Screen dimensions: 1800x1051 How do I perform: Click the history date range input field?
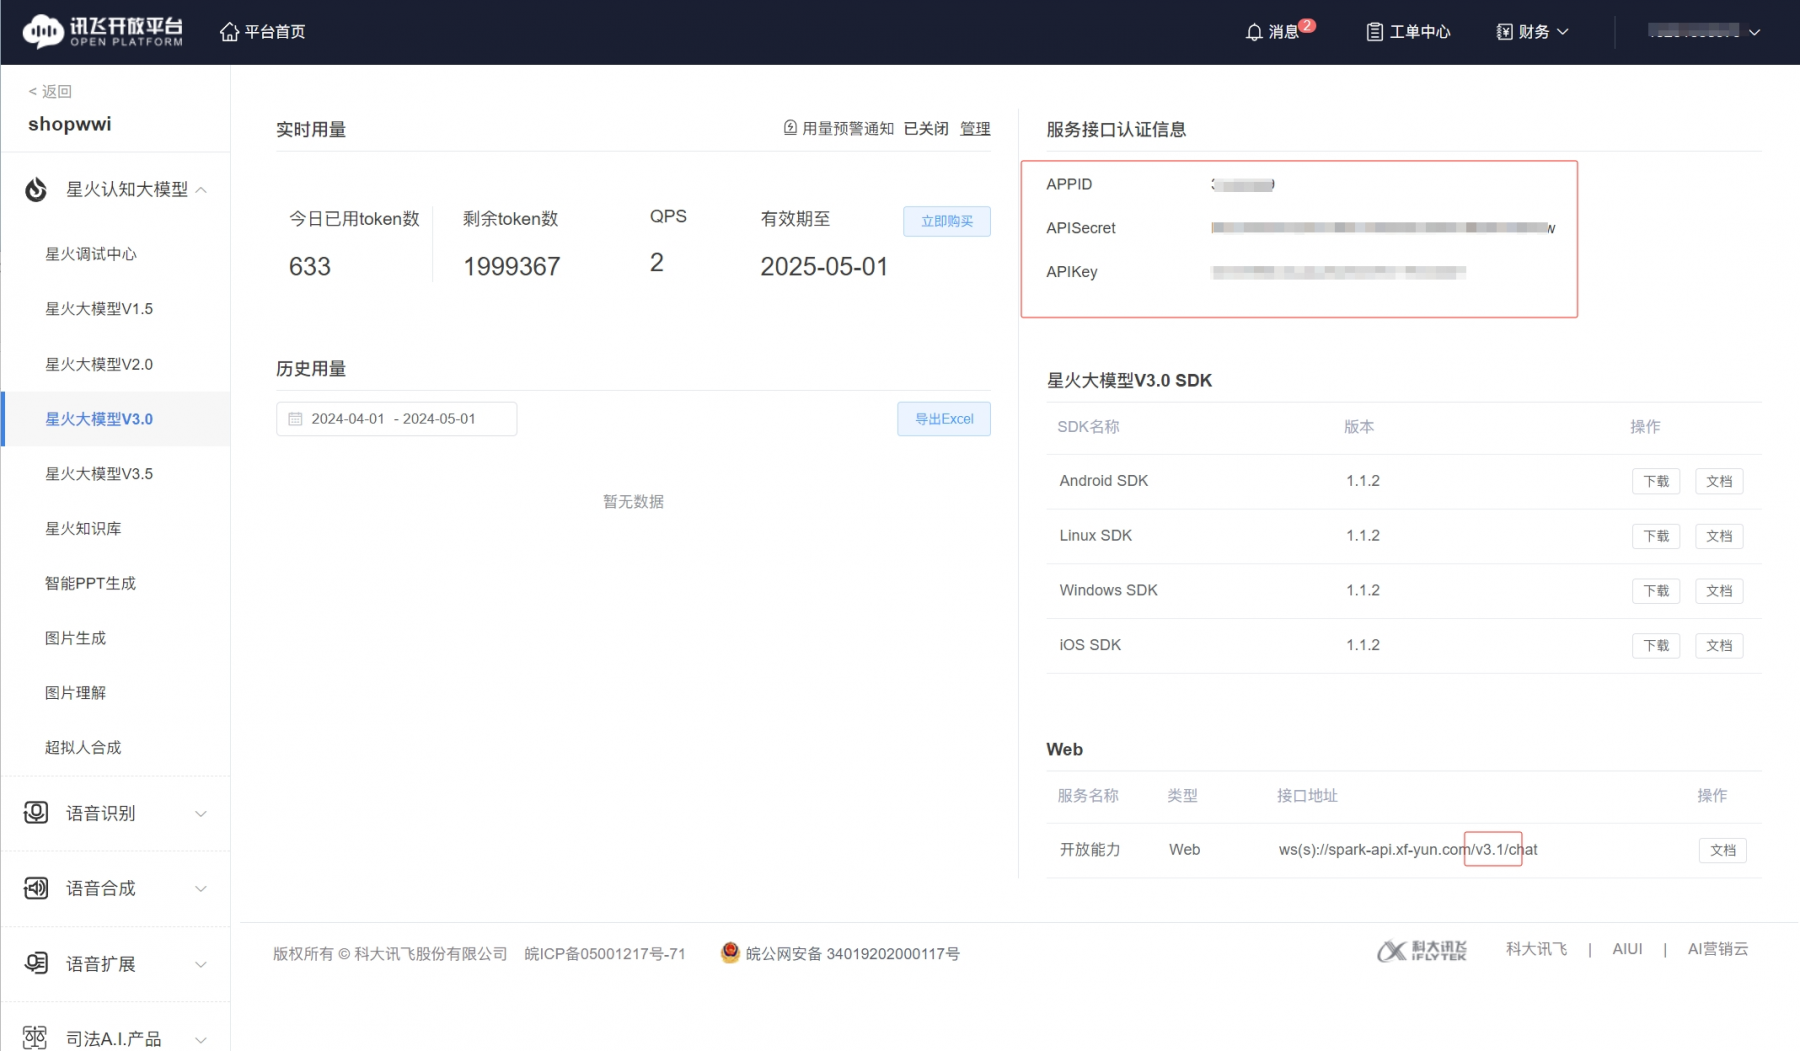point(396,419)
